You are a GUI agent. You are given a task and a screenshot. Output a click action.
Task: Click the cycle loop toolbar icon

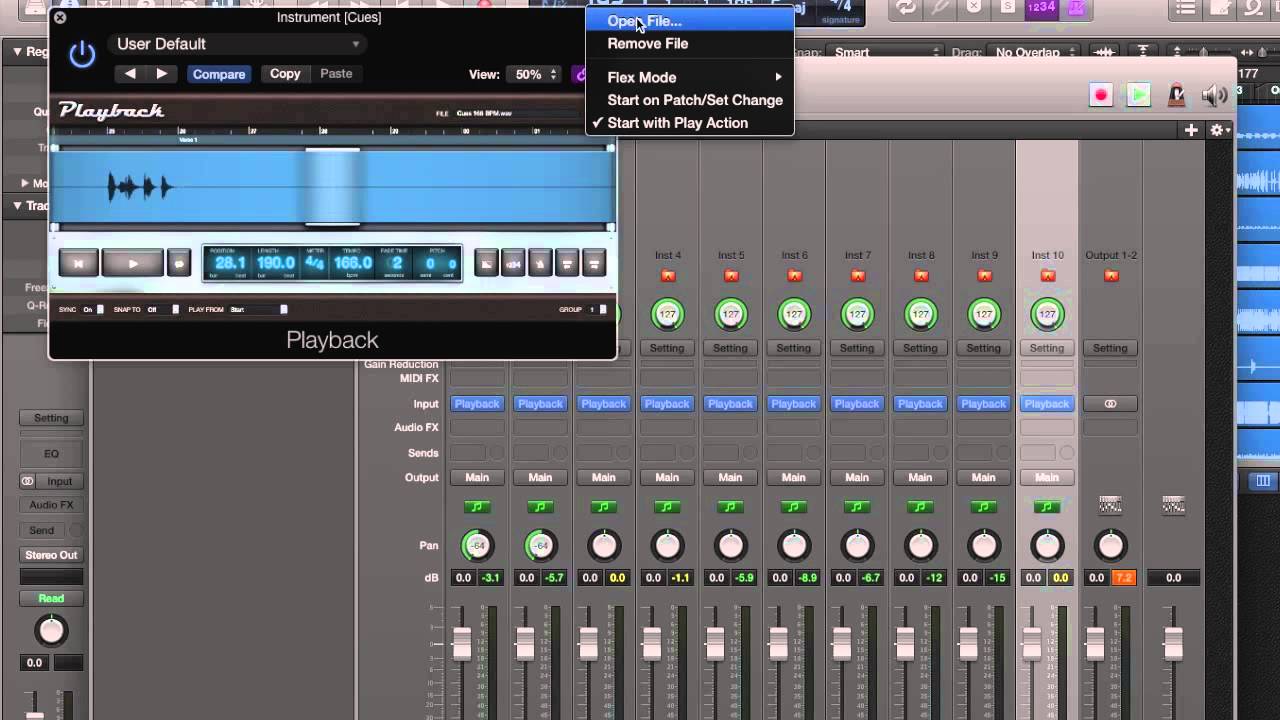pyautogui.click(x=906, y=8)
